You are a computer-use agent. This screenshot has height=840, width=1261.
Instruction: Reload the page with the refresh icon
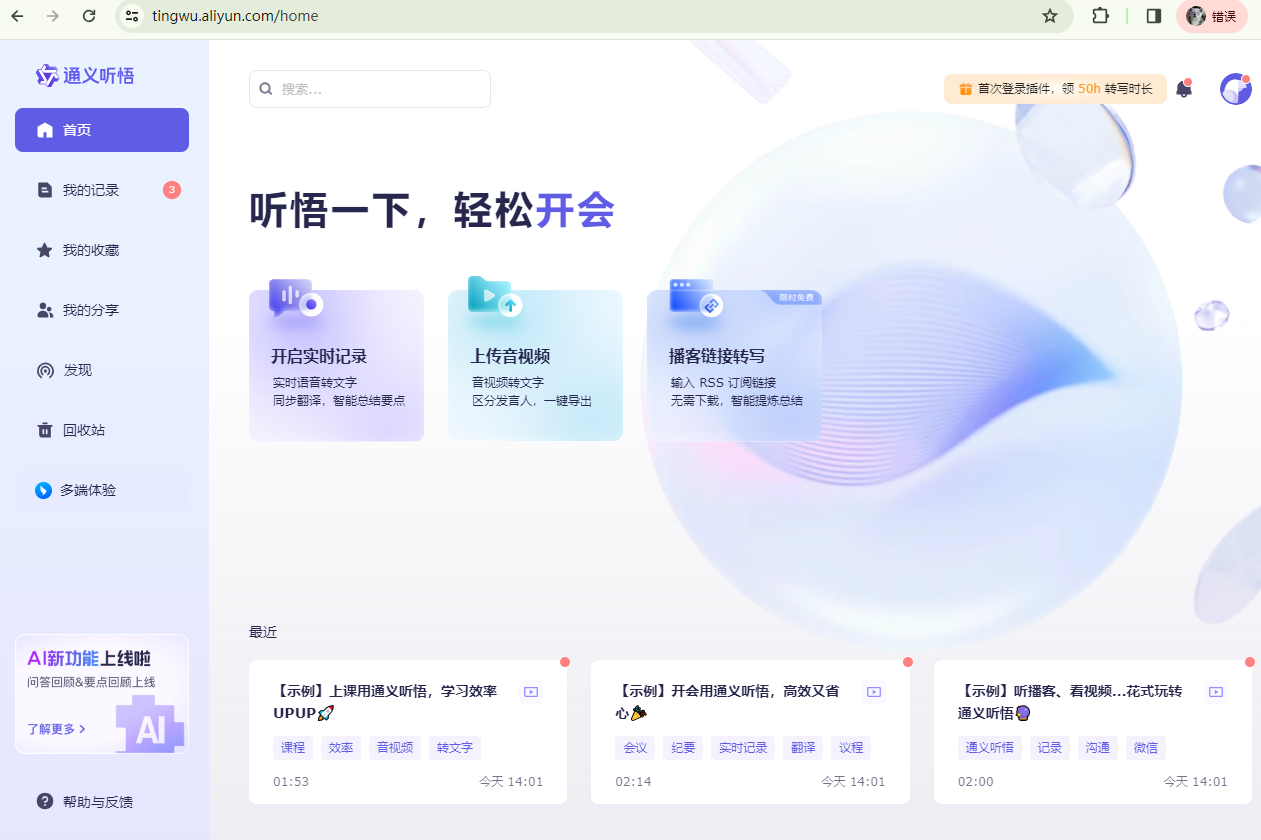pos(89,16)
